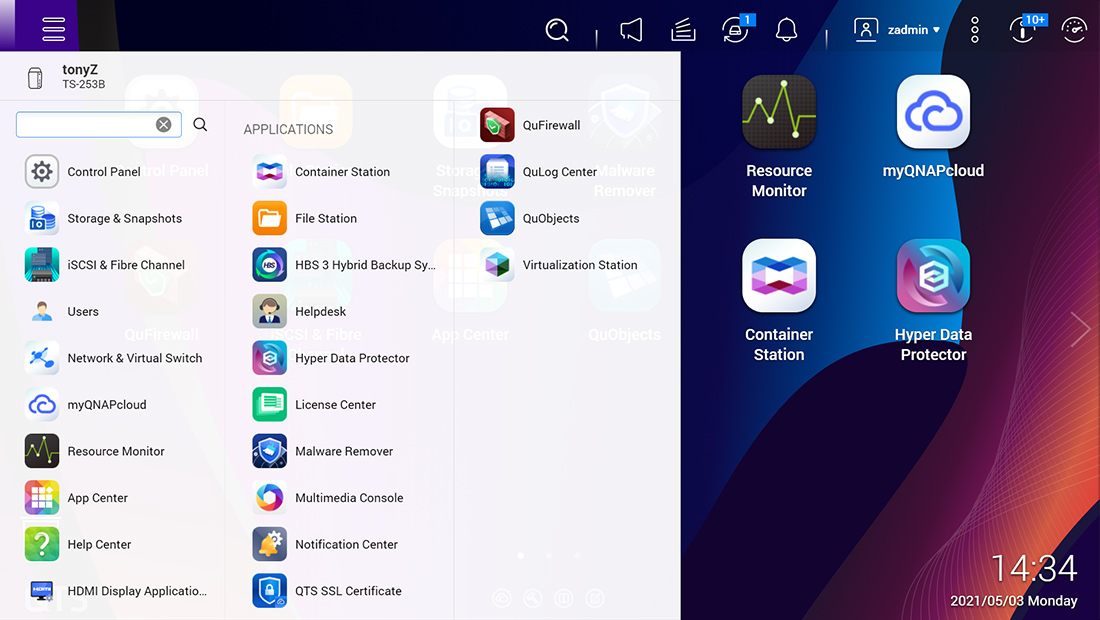Open the dashboard speedometer icon top right
Viewport: 1100px width, 620px height.
[1074, 29]
